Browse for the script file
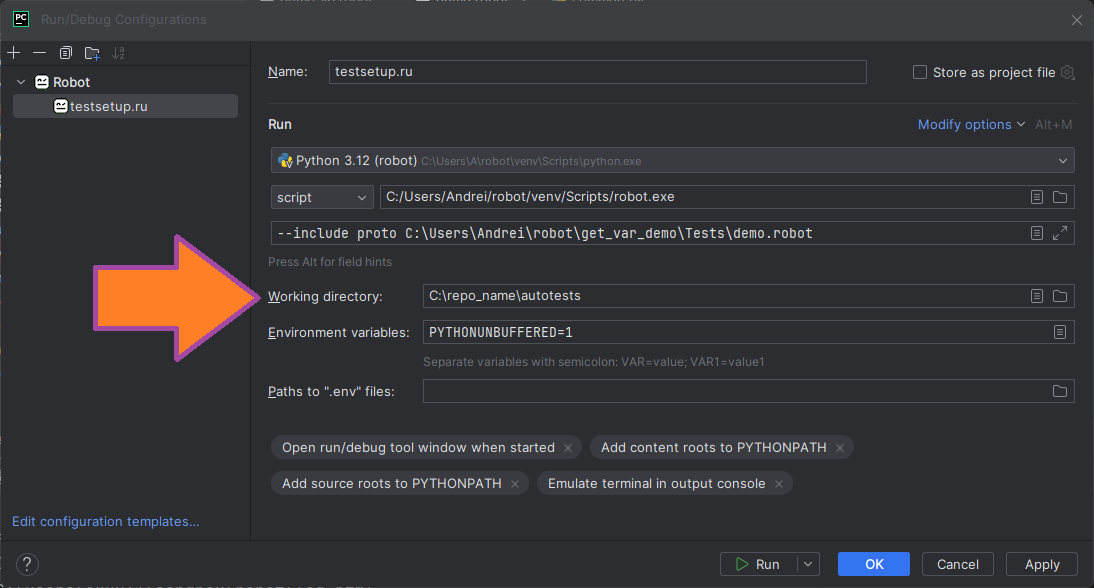1094x588 pixels. (x=1060, y=197)
